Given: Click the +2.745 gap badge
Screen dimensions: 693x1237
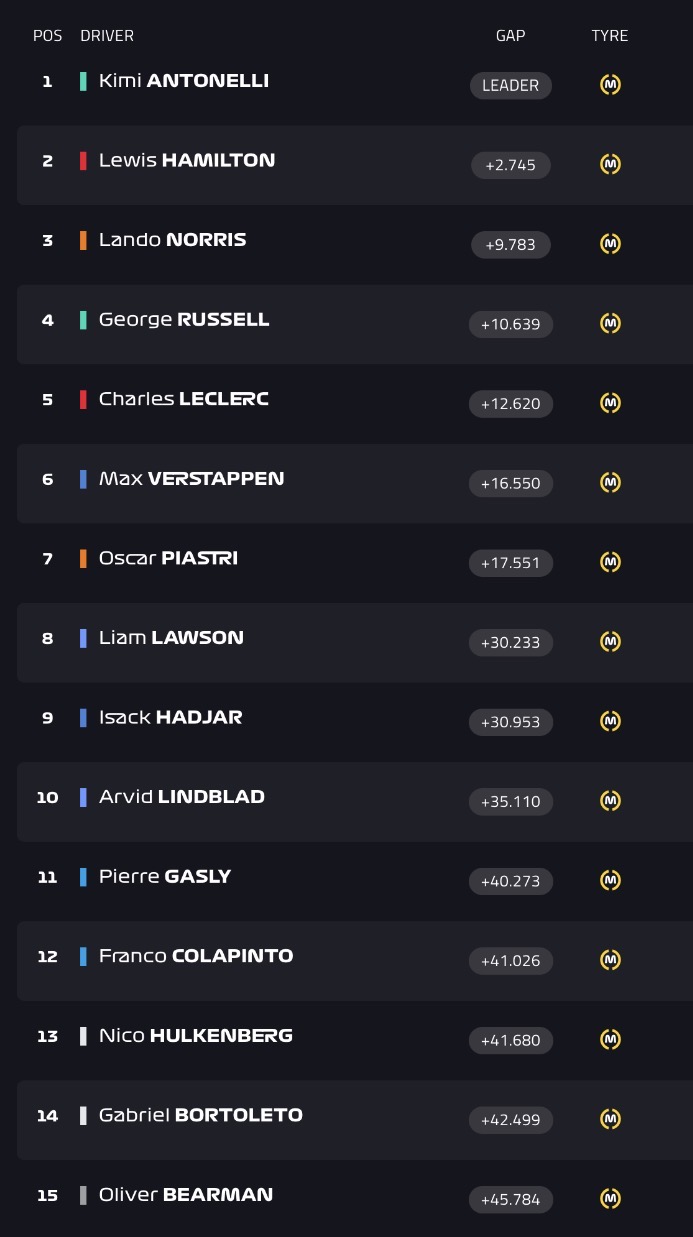Looking at the screenshot, I should click(510, 165).
